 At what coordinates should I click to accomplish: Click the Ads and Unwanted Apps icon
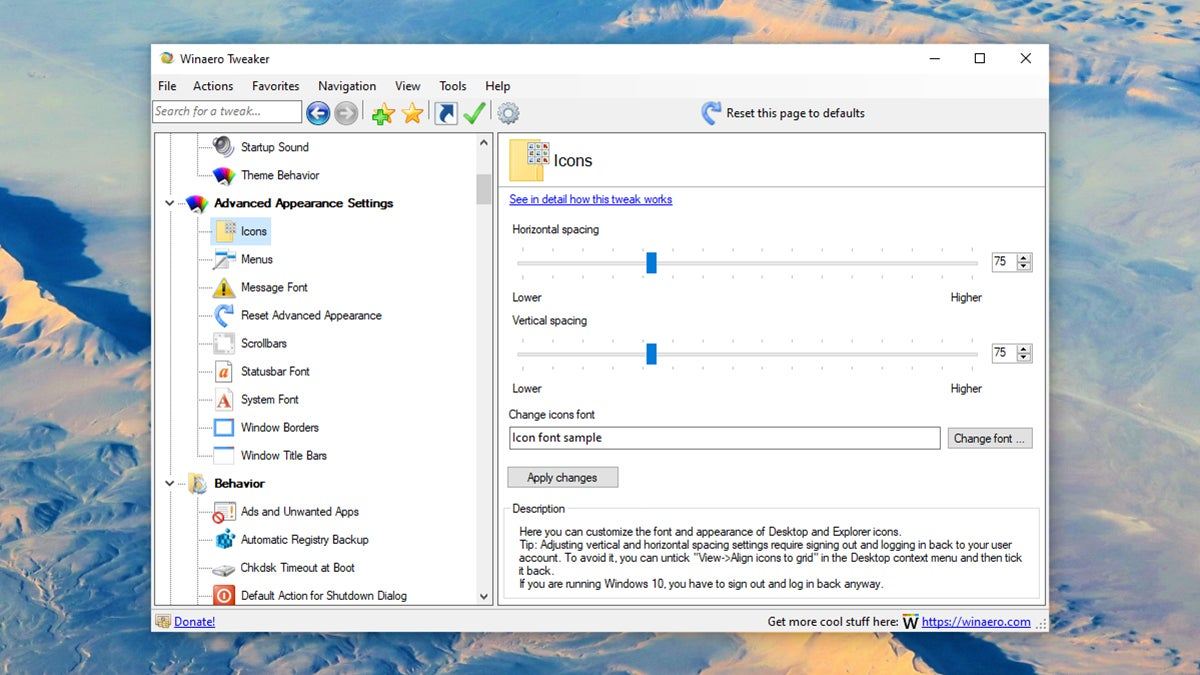coord(224,511)
